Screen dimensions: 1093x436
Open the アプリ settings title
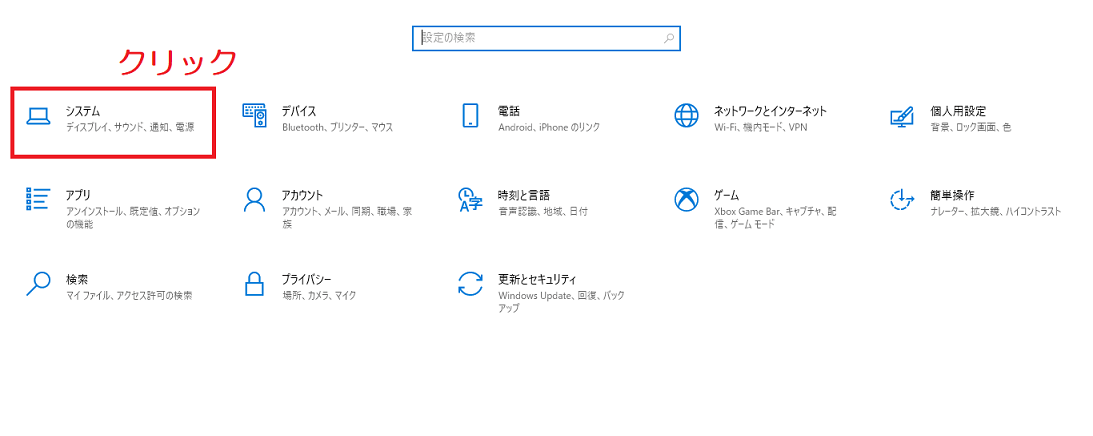[x=78, y=195]
